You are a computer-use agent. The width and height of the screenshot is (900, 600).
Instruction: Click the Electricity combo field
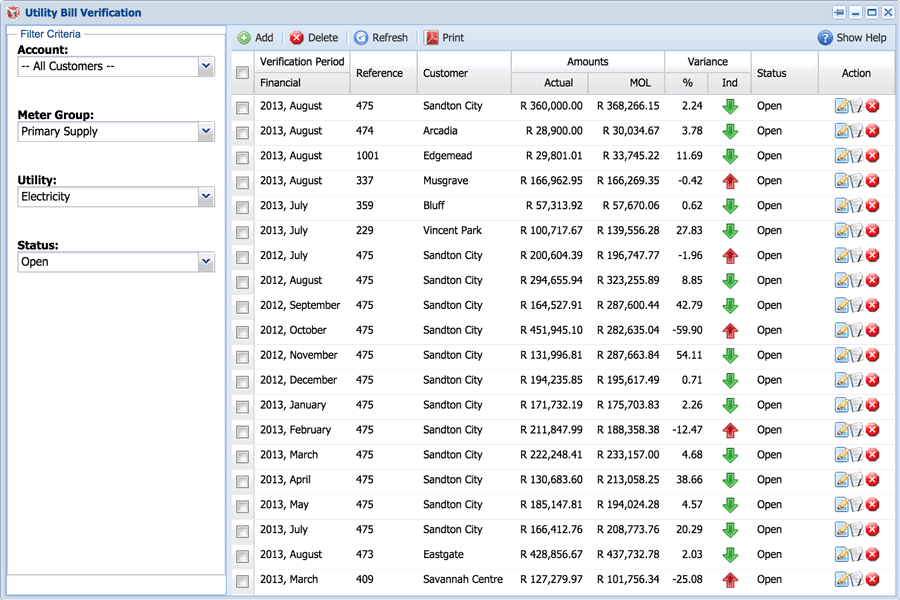(108, 196)
